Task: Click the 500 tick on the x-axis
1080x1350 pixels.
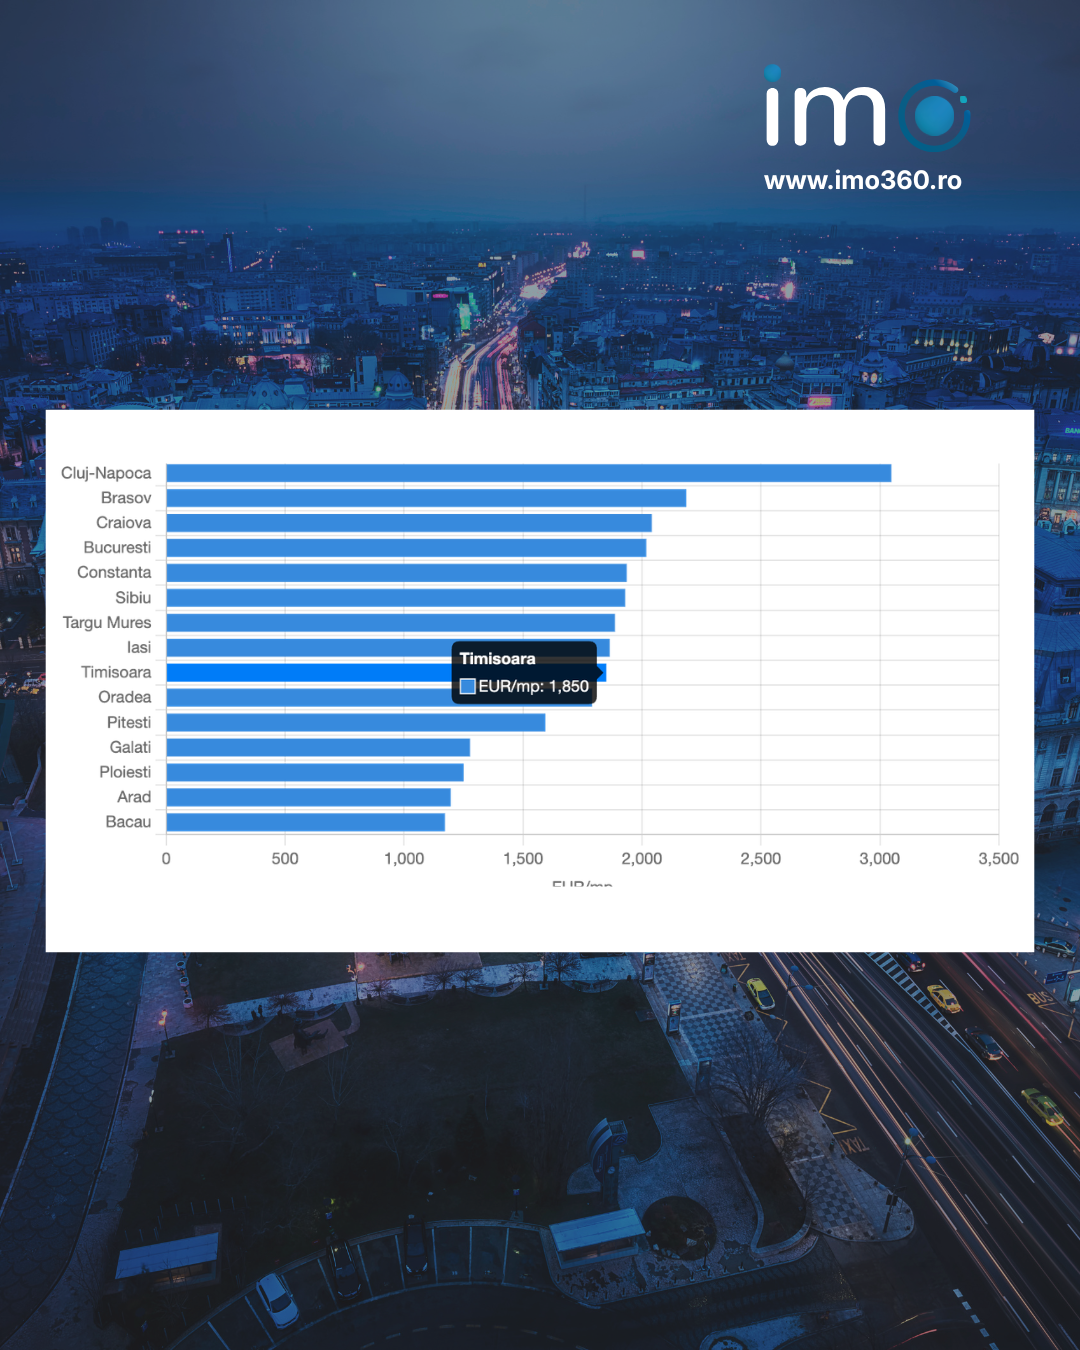Action: 285,859
